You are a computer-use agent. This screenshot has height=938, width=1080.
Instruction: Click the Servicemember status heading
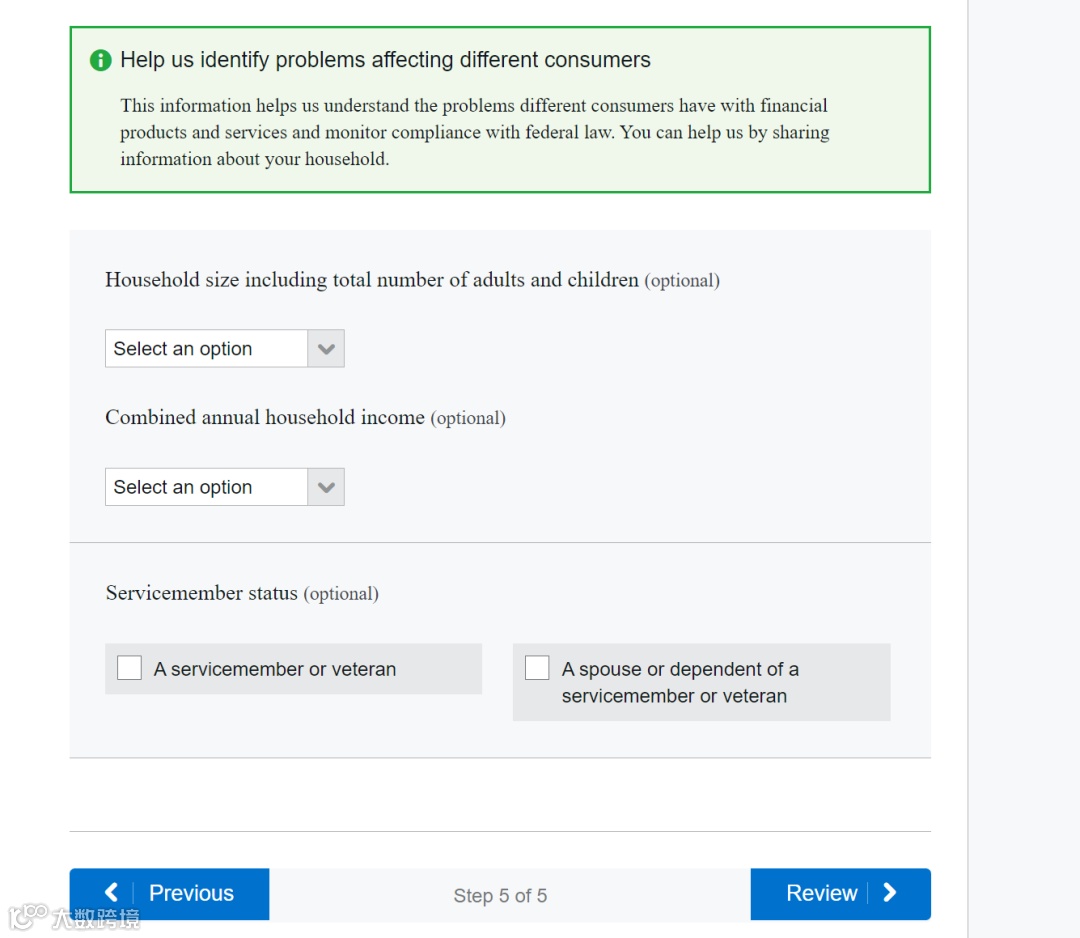coord(202,594)
